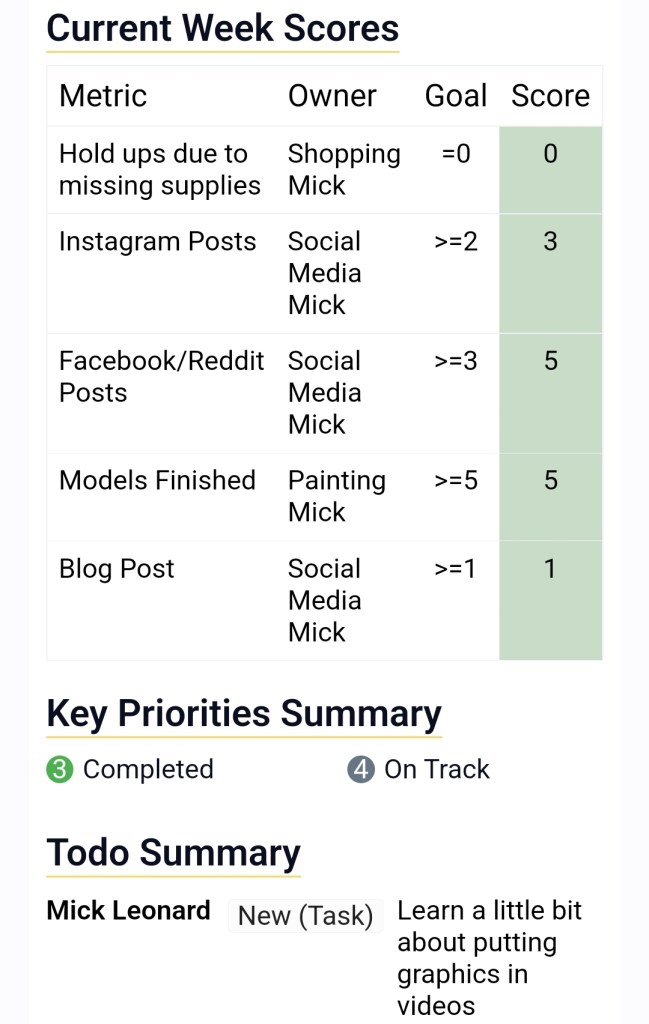
Task: Jump to the Todo Summary heading
Action: [173, 853]
